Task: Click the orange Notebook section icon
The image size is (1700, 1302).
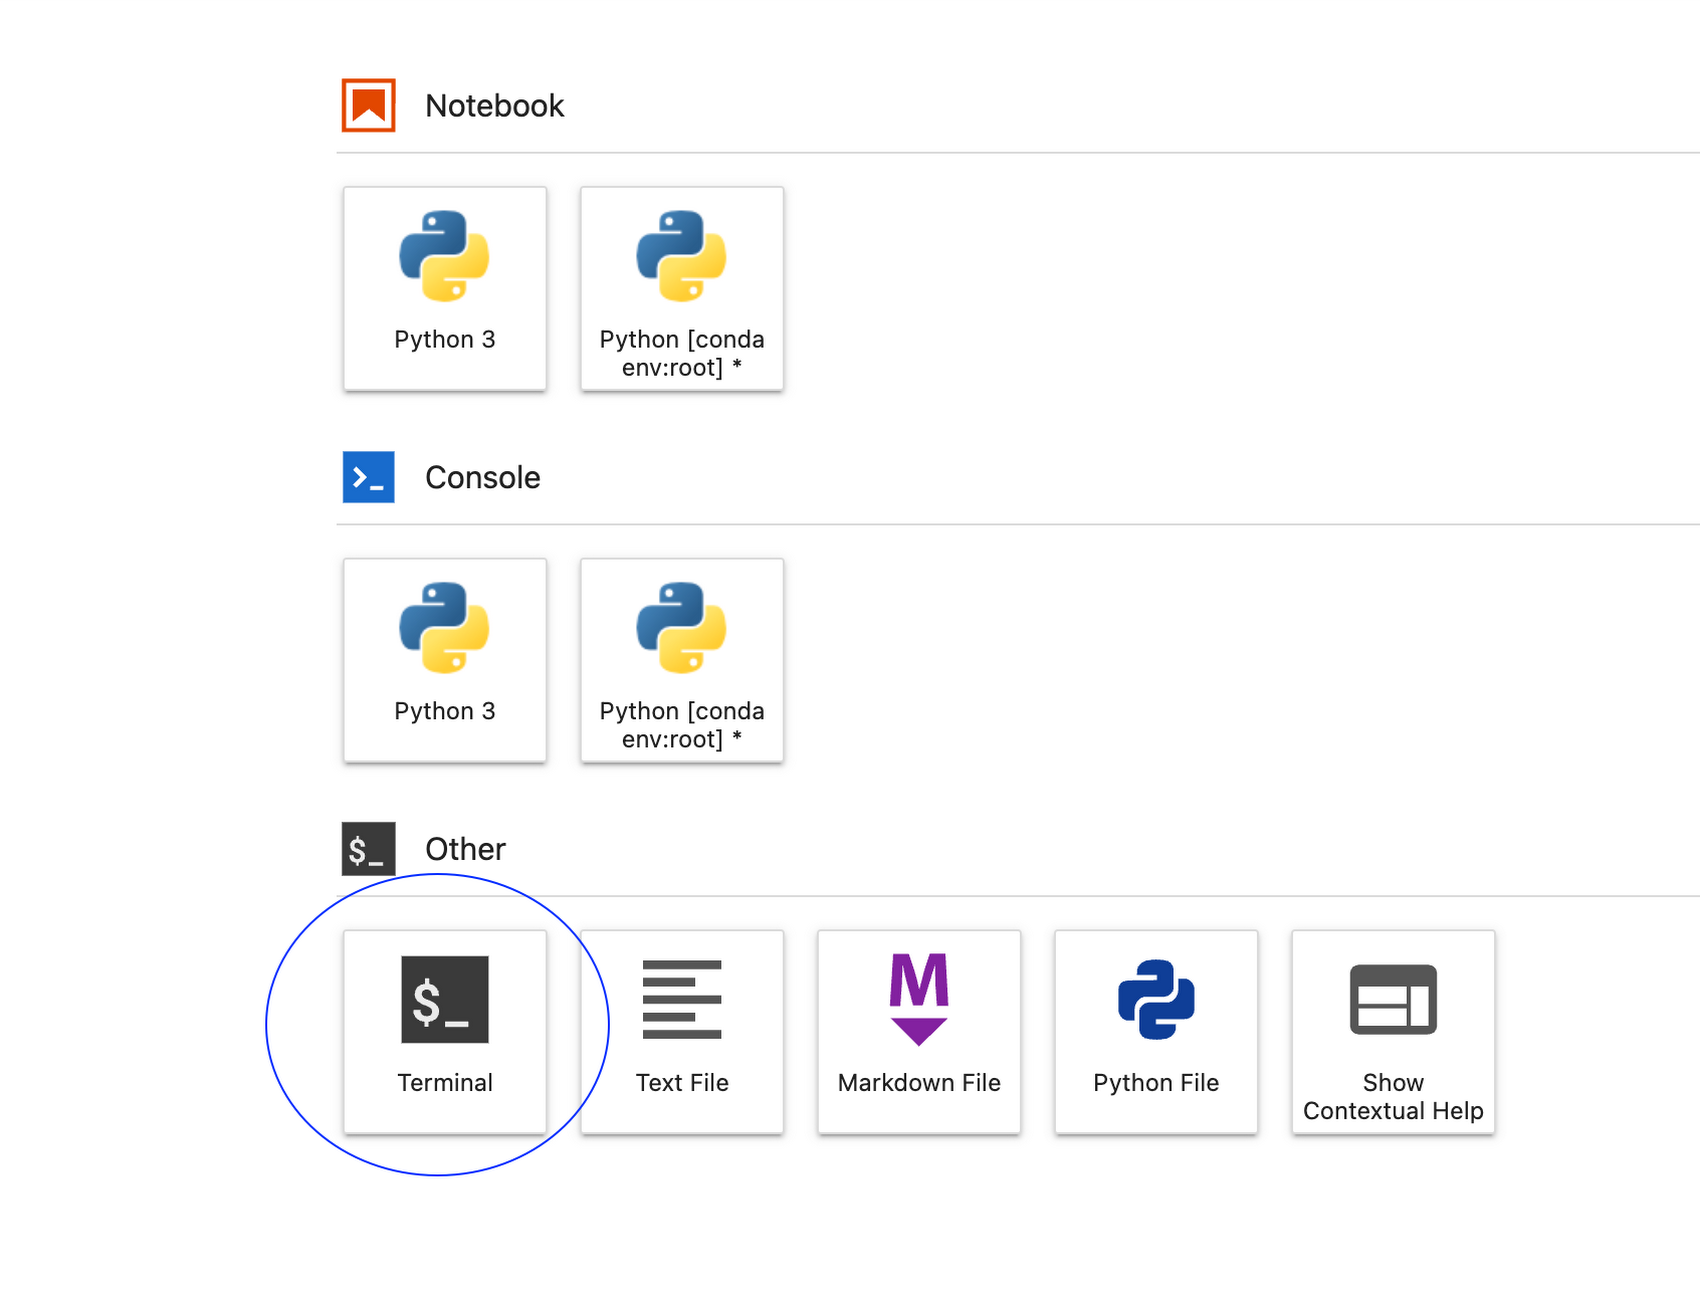Action: 369,105
